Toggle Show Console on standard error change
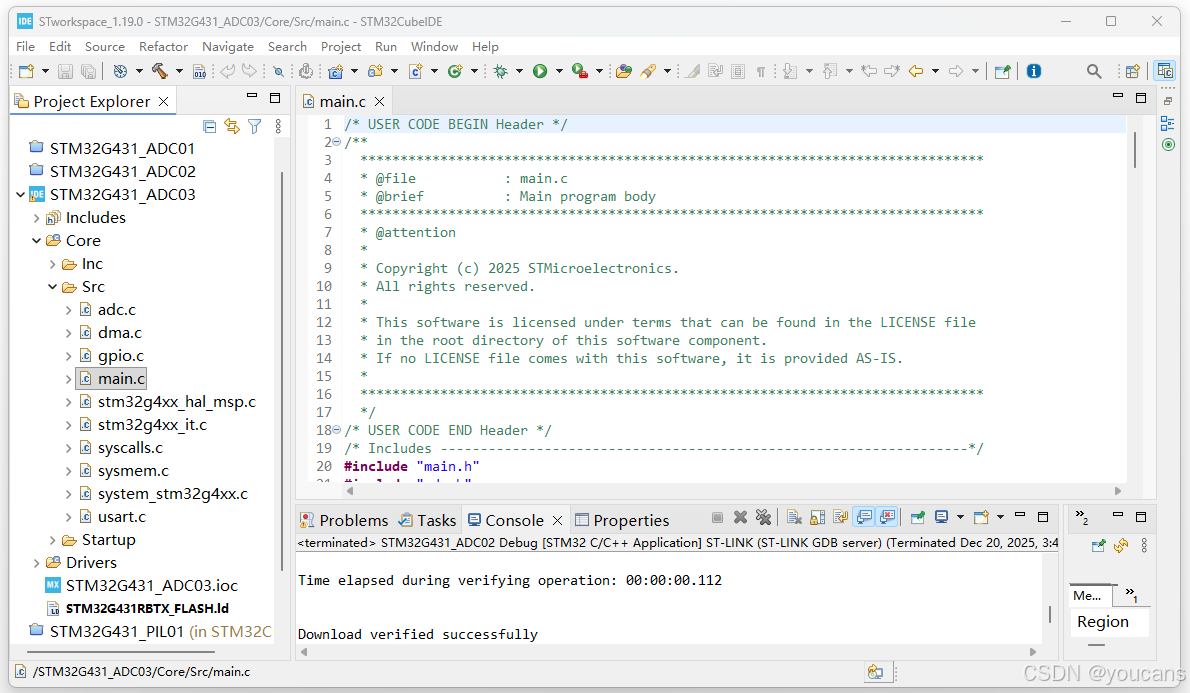The image size is (1190, 693). pyautogui.click(x=887, y=518)
